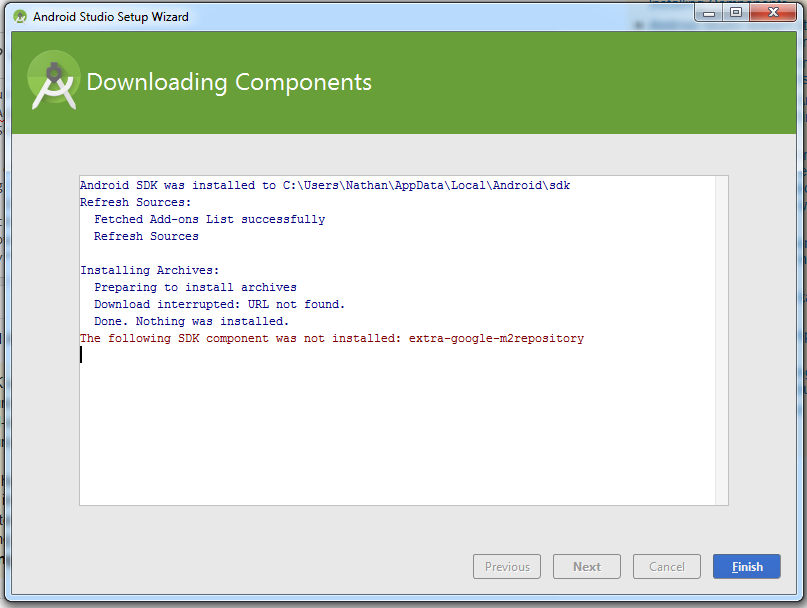Click 'Fetched Add-ons List successfully' line
Screen dimensions: 807x608
(x=209, y=219)
